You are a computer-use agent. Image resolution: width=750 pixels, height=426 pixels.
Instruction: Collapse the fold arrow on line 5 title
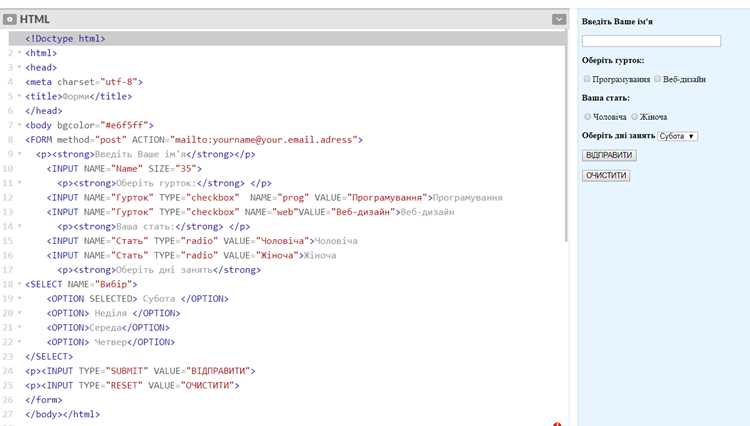click(x=20, y=96)
